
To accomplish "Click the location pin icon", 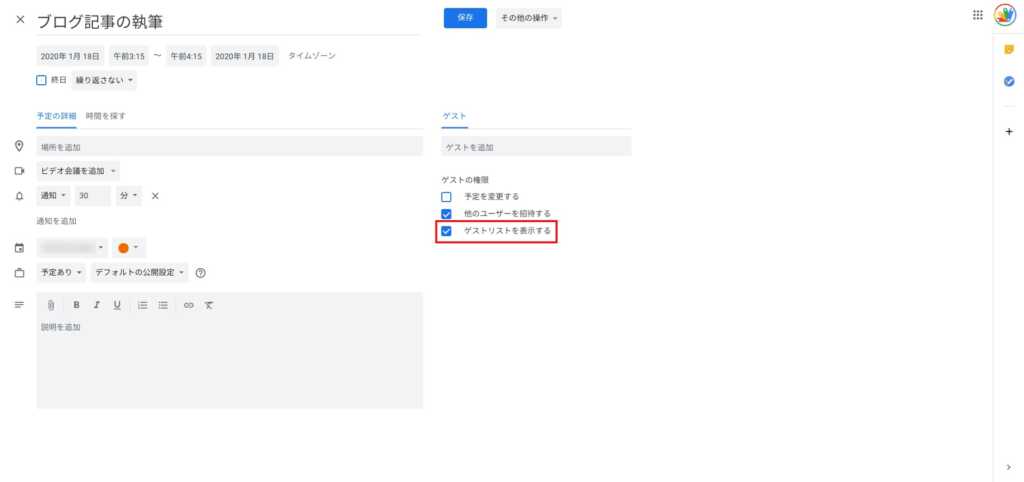I will 20,146.
